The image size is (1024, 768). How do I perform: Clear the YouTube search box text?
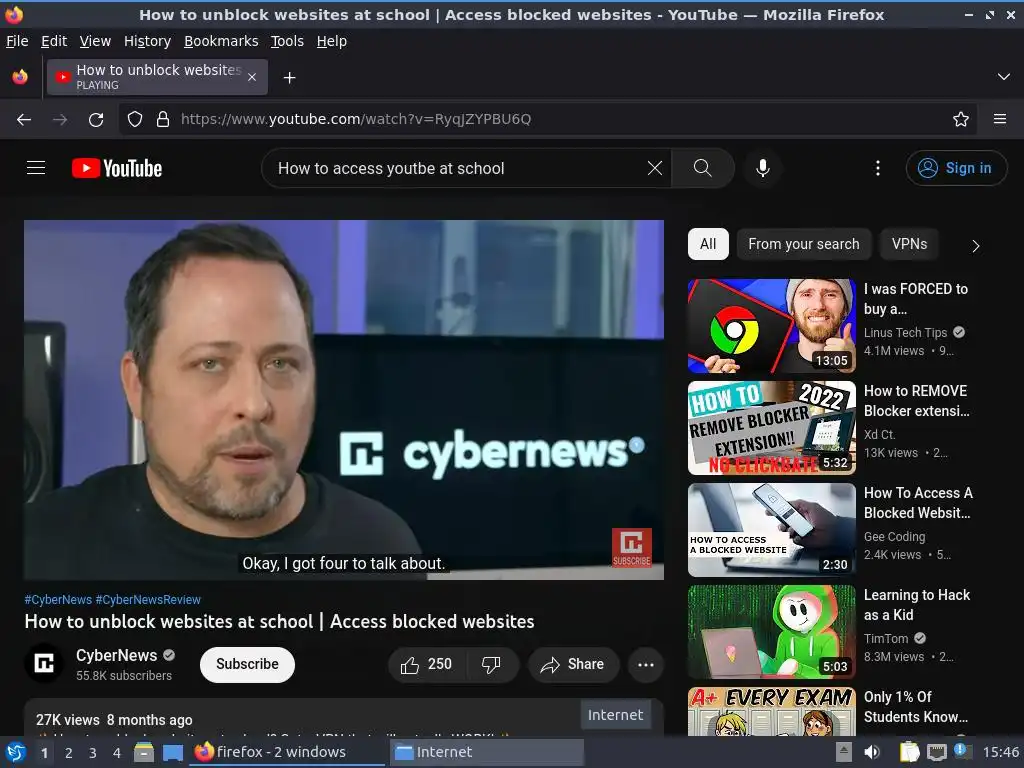click(x=654, y=168)
